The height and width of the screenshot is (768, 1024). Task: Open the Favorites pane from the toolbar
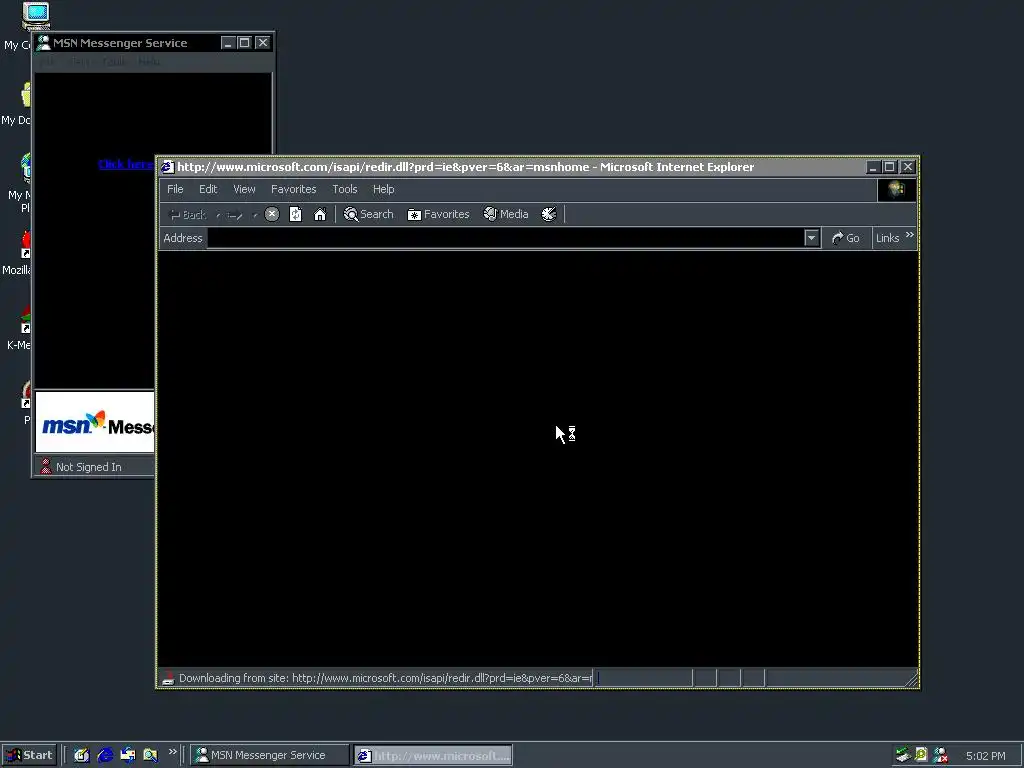[x=438, y=214]
